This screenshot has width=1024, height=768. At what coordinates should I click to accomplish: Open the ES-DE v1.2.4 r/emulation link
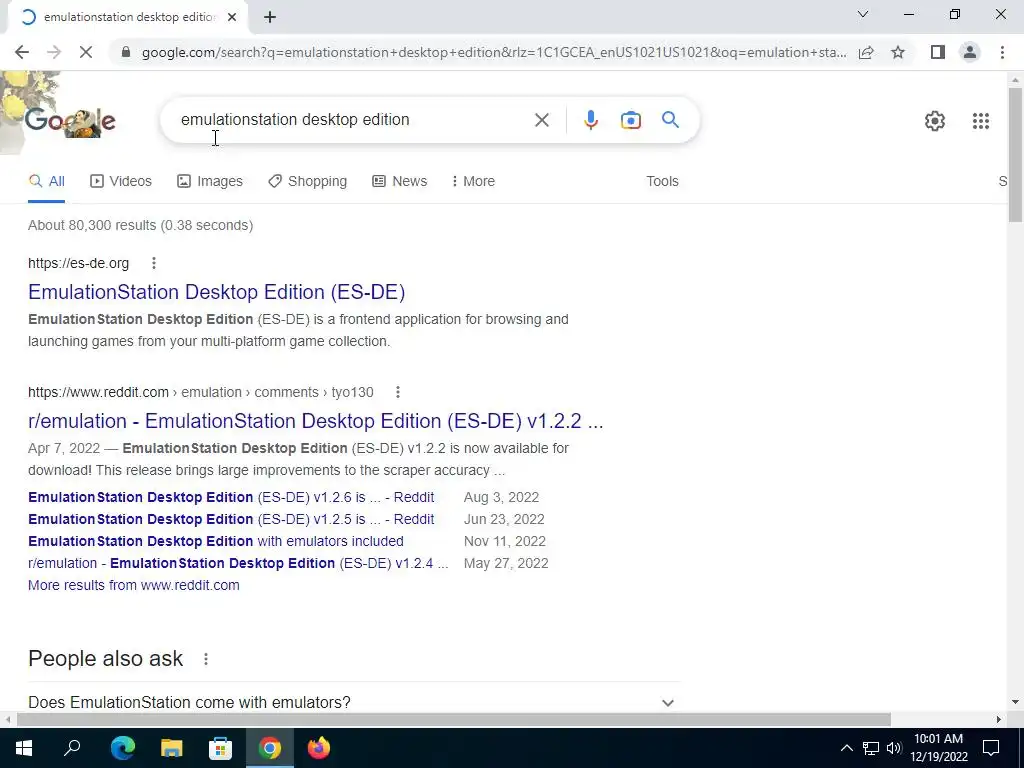[238, 563]
